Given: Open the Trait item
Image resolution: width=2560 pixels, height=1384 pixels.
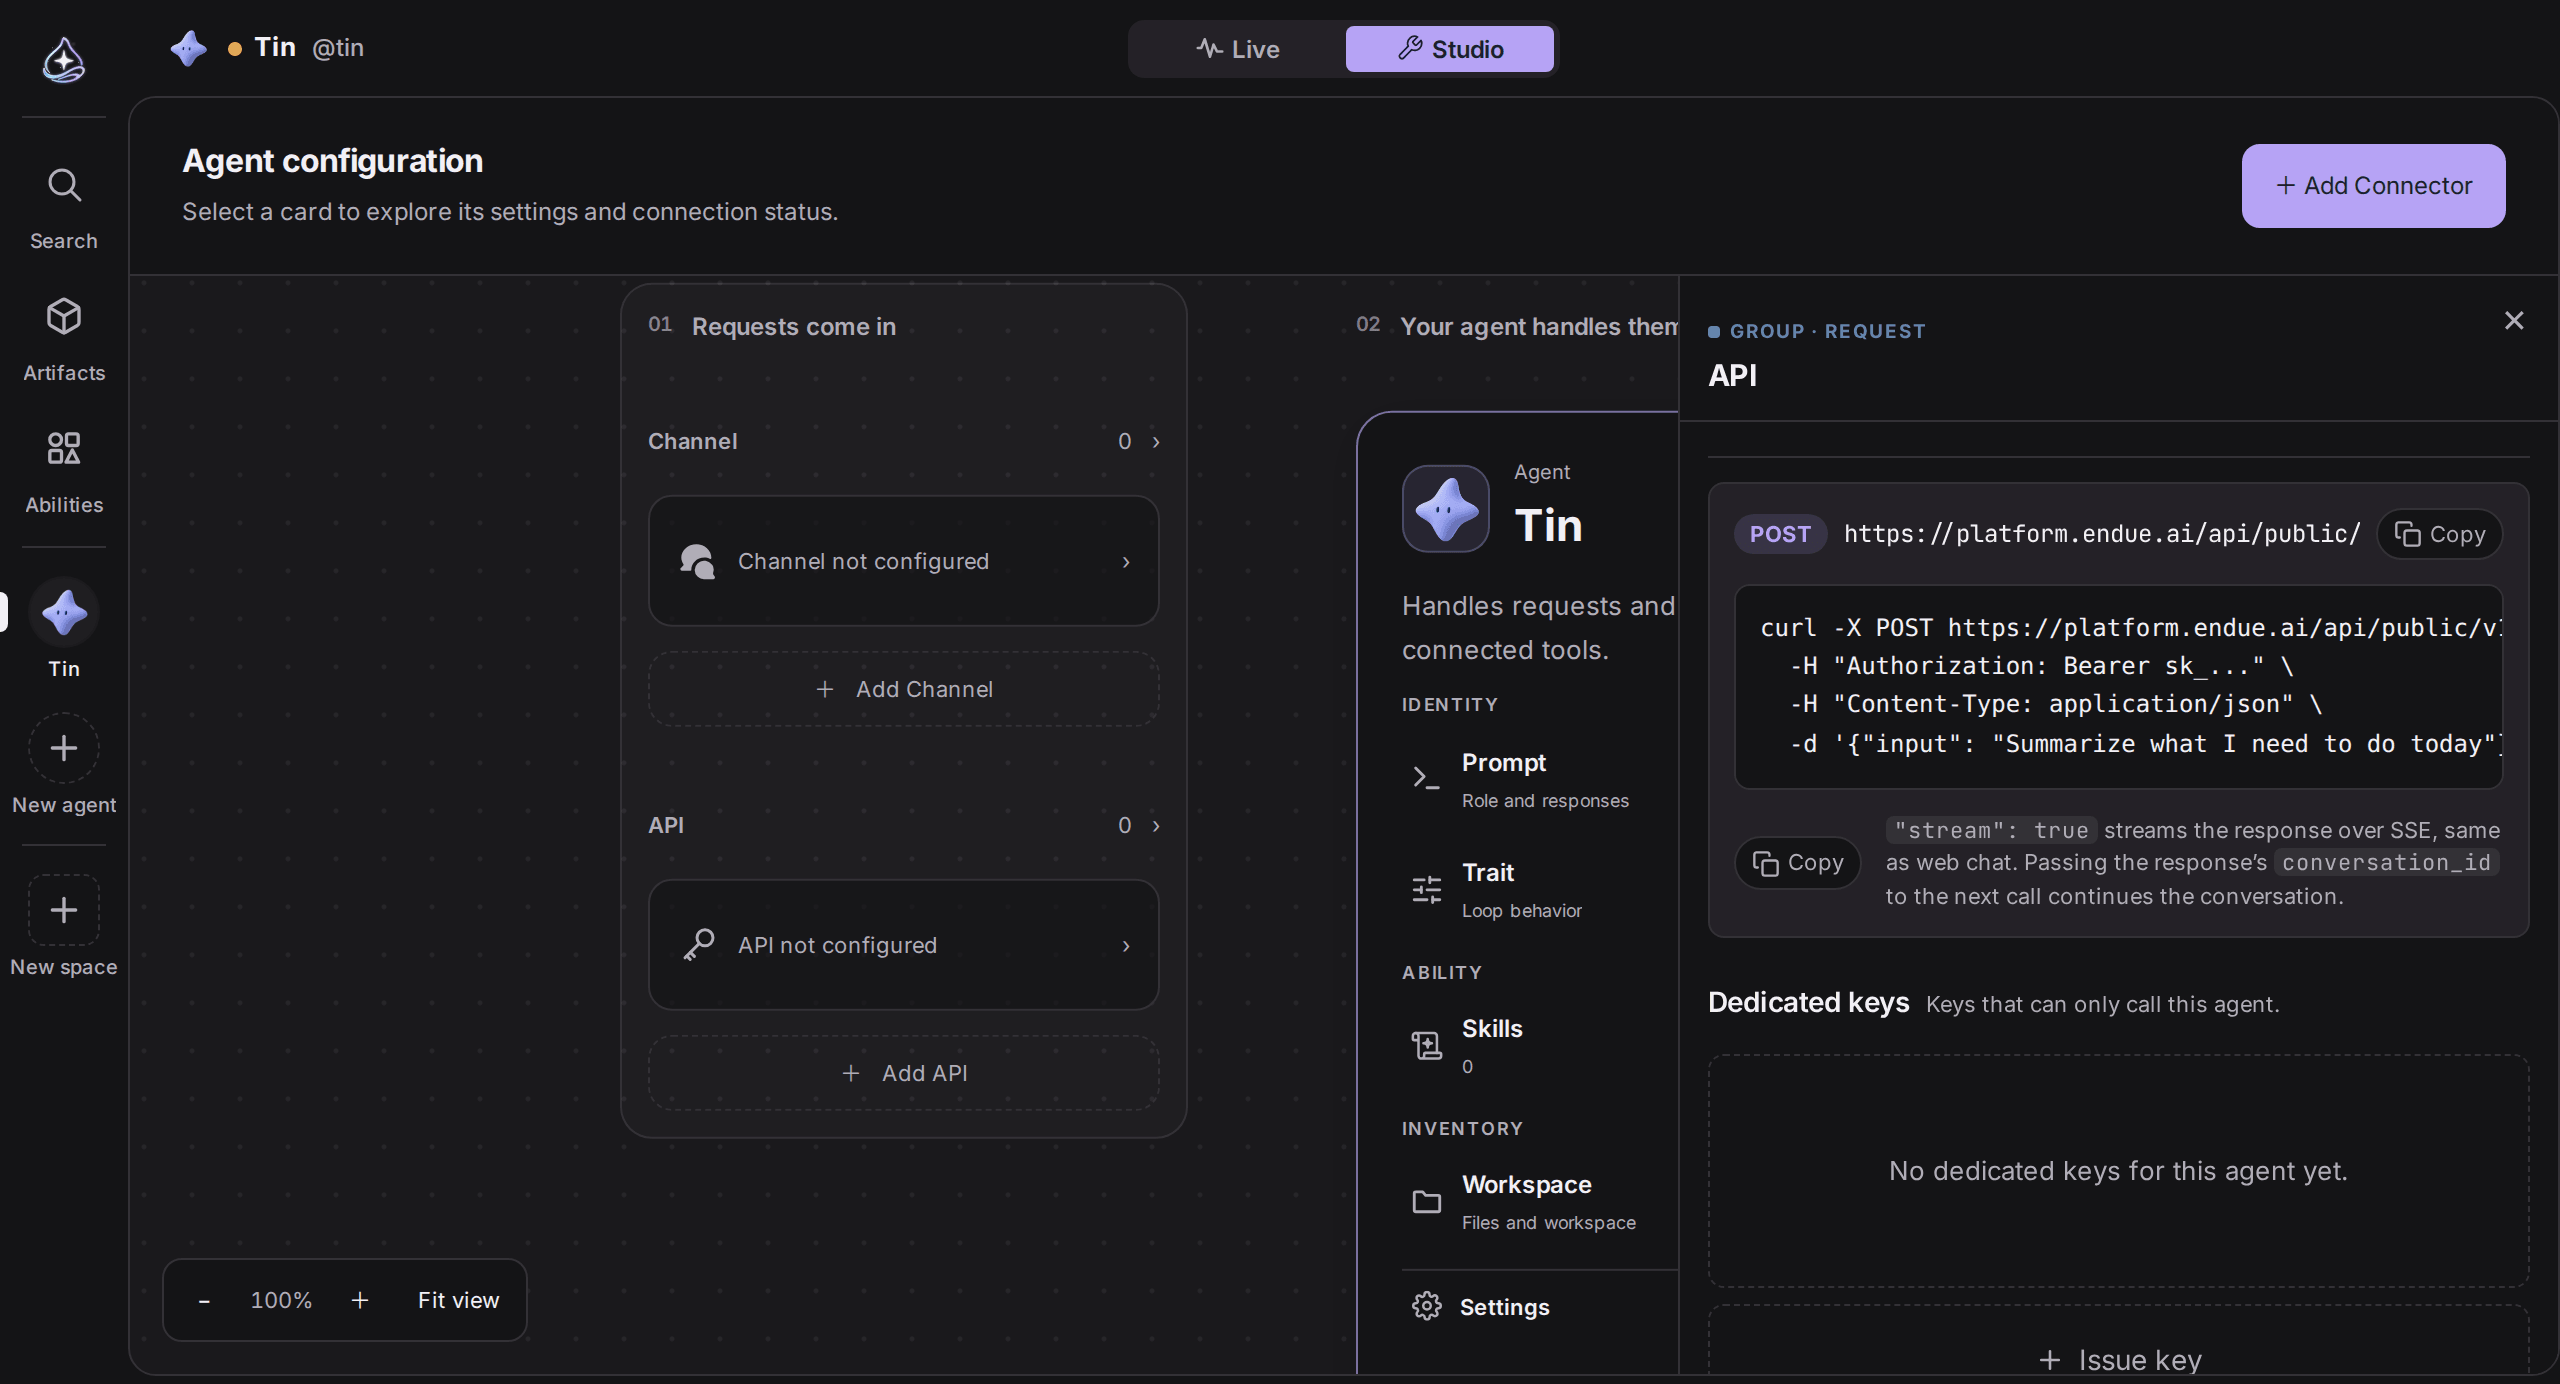Looking at the screenshot, I should click(x=1540, y=889).
